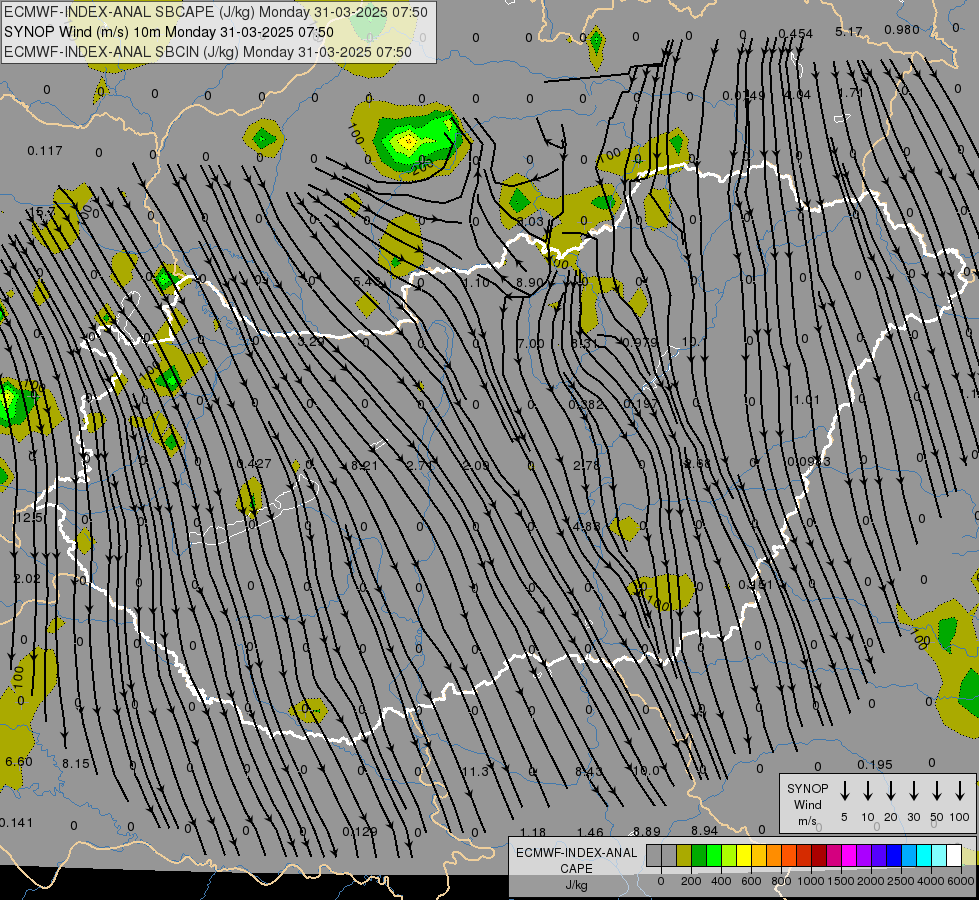The image size is (979, 900).
Task: Click the wind arrow above the 50 m/s label
Action: pyautogui.click(x=937, y=791)
